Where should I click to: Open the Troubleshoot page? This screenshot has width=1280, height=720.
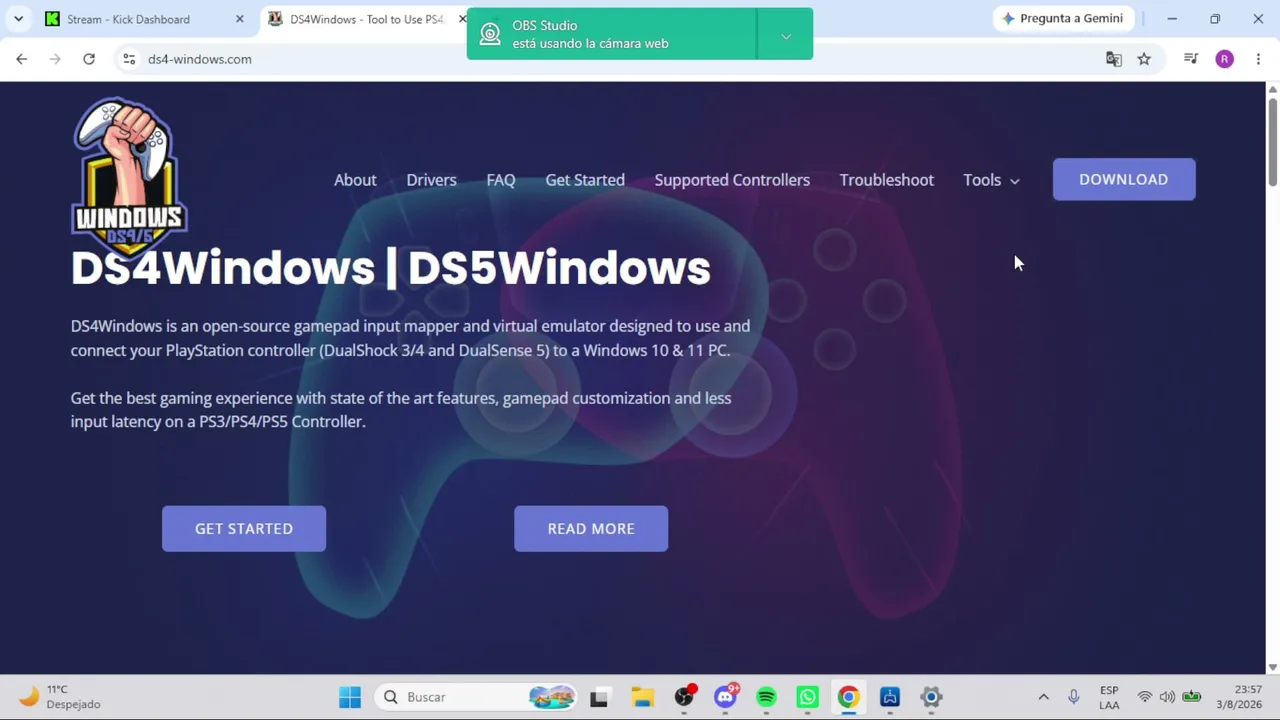886,180
